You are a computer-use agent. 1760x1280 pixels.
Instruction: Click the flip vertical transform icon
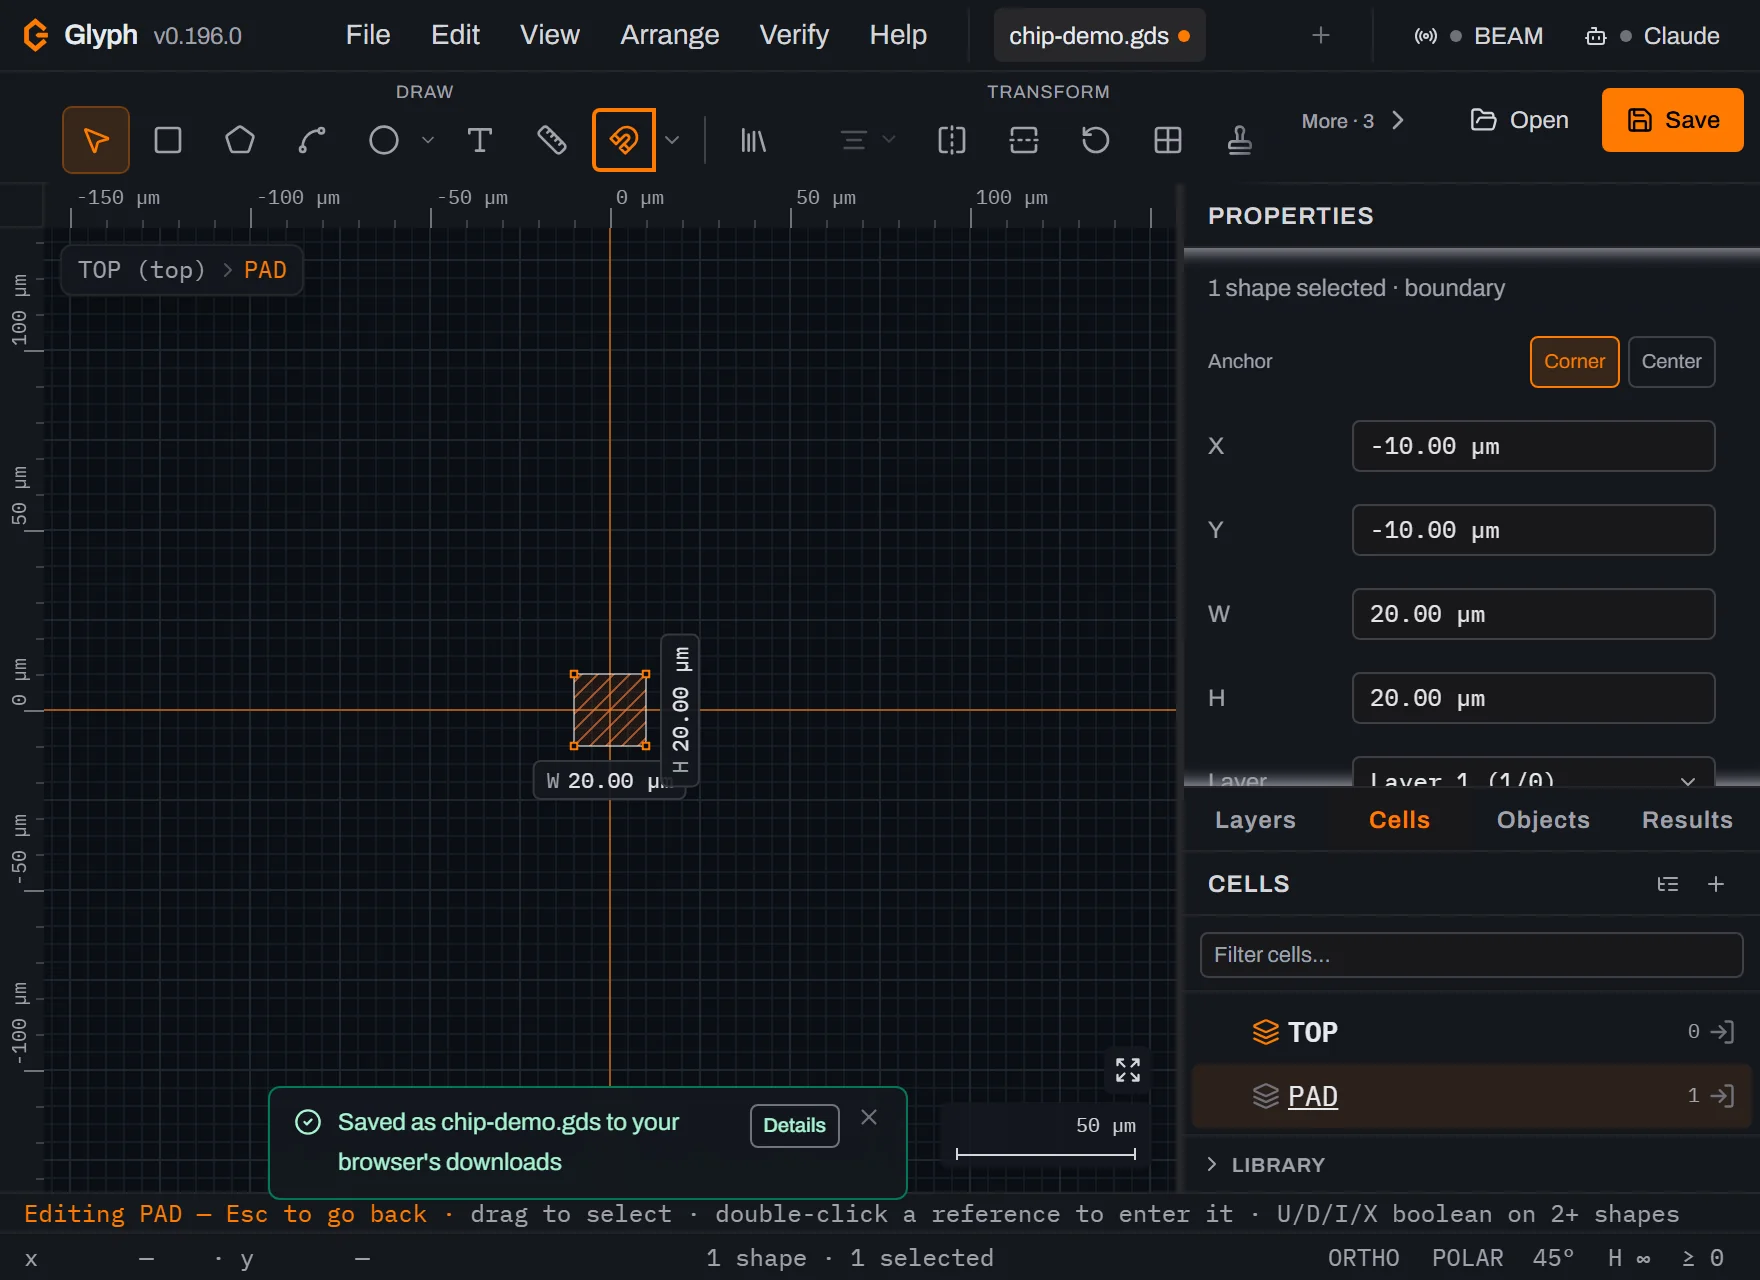click(1024, 140)
